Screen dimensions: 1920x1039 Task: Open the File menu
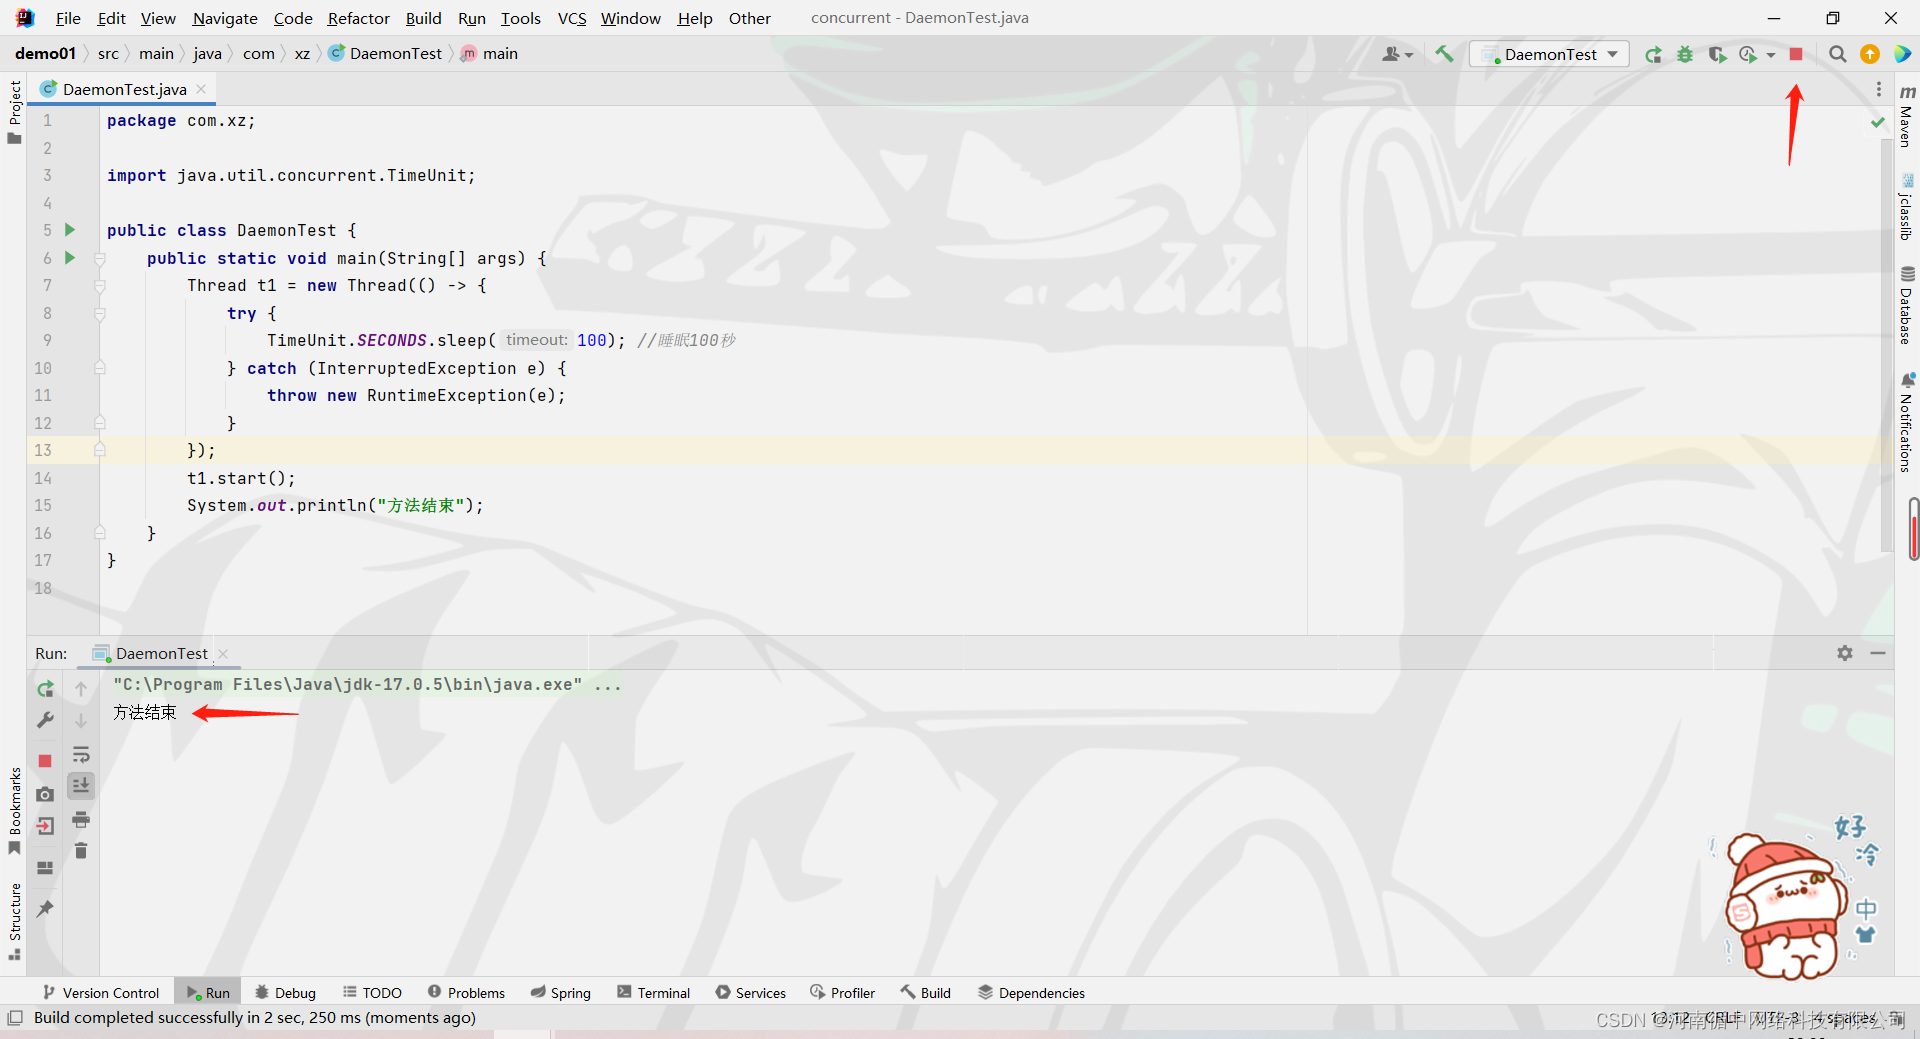tap(68, 18)
